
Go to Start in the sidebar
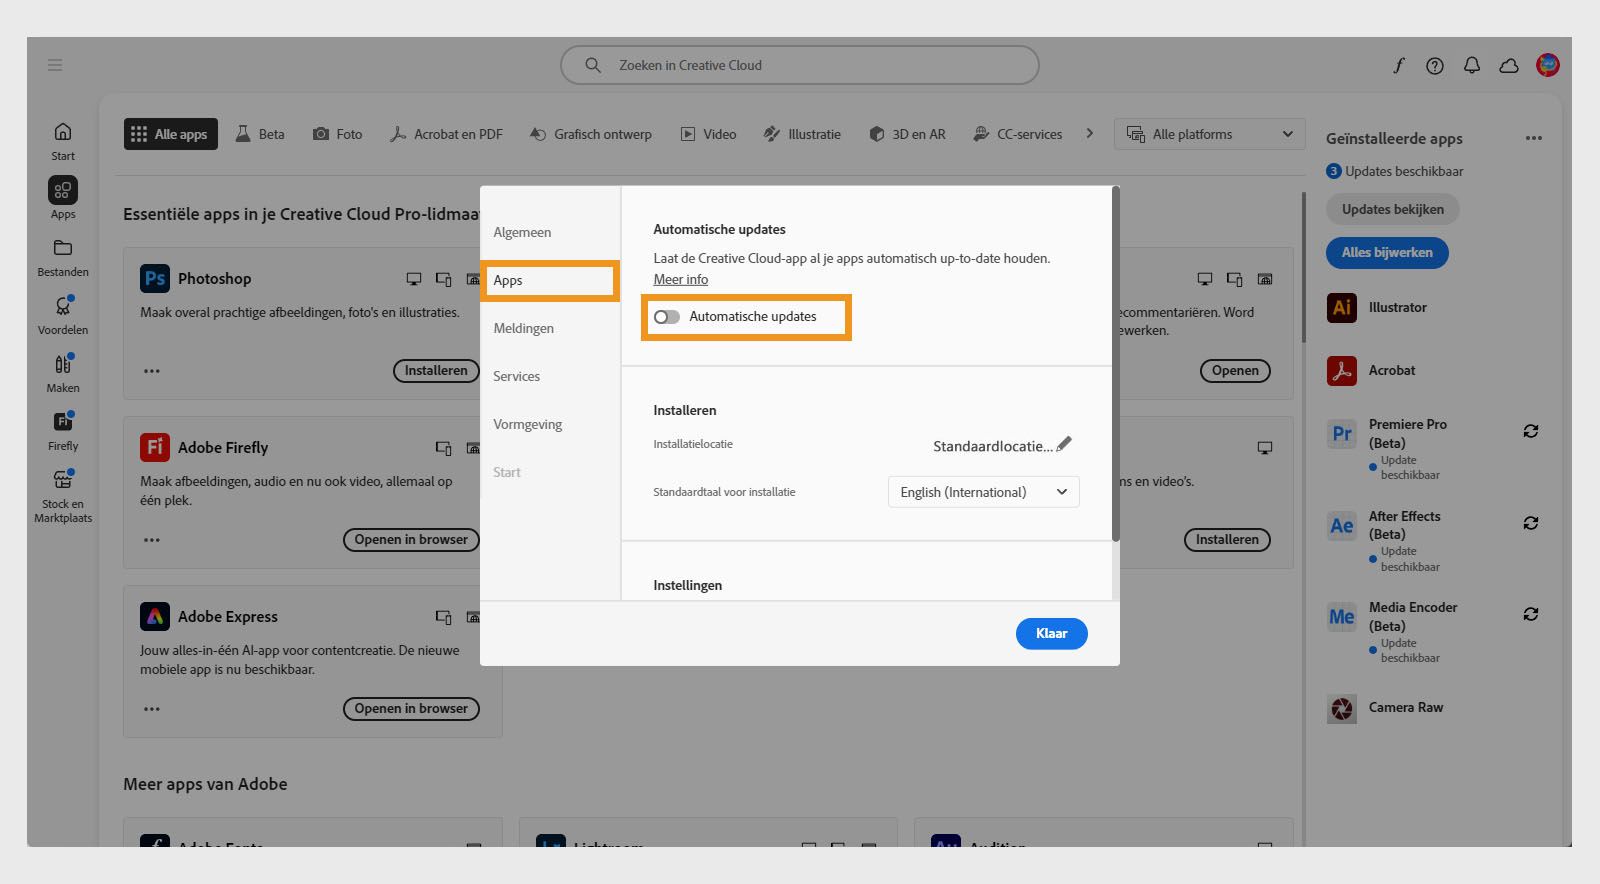coord(63,141)
